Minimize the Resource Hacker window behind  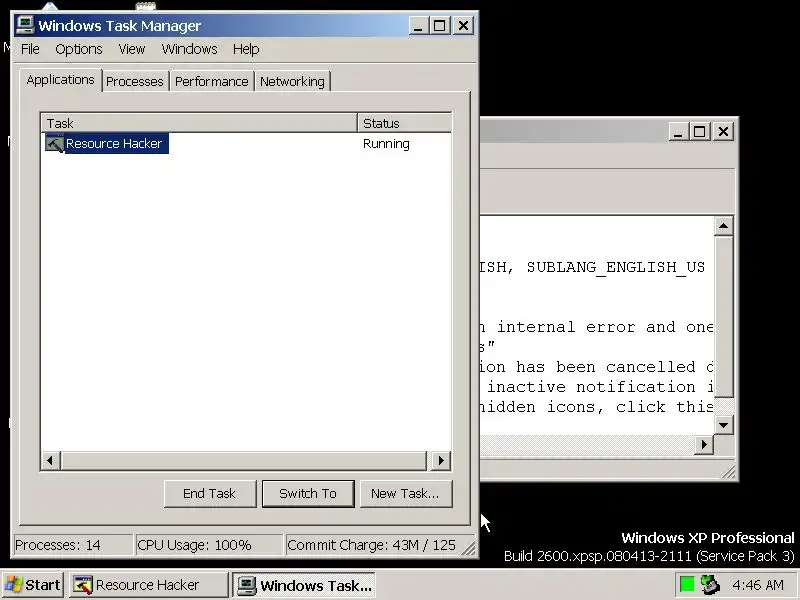678,132
